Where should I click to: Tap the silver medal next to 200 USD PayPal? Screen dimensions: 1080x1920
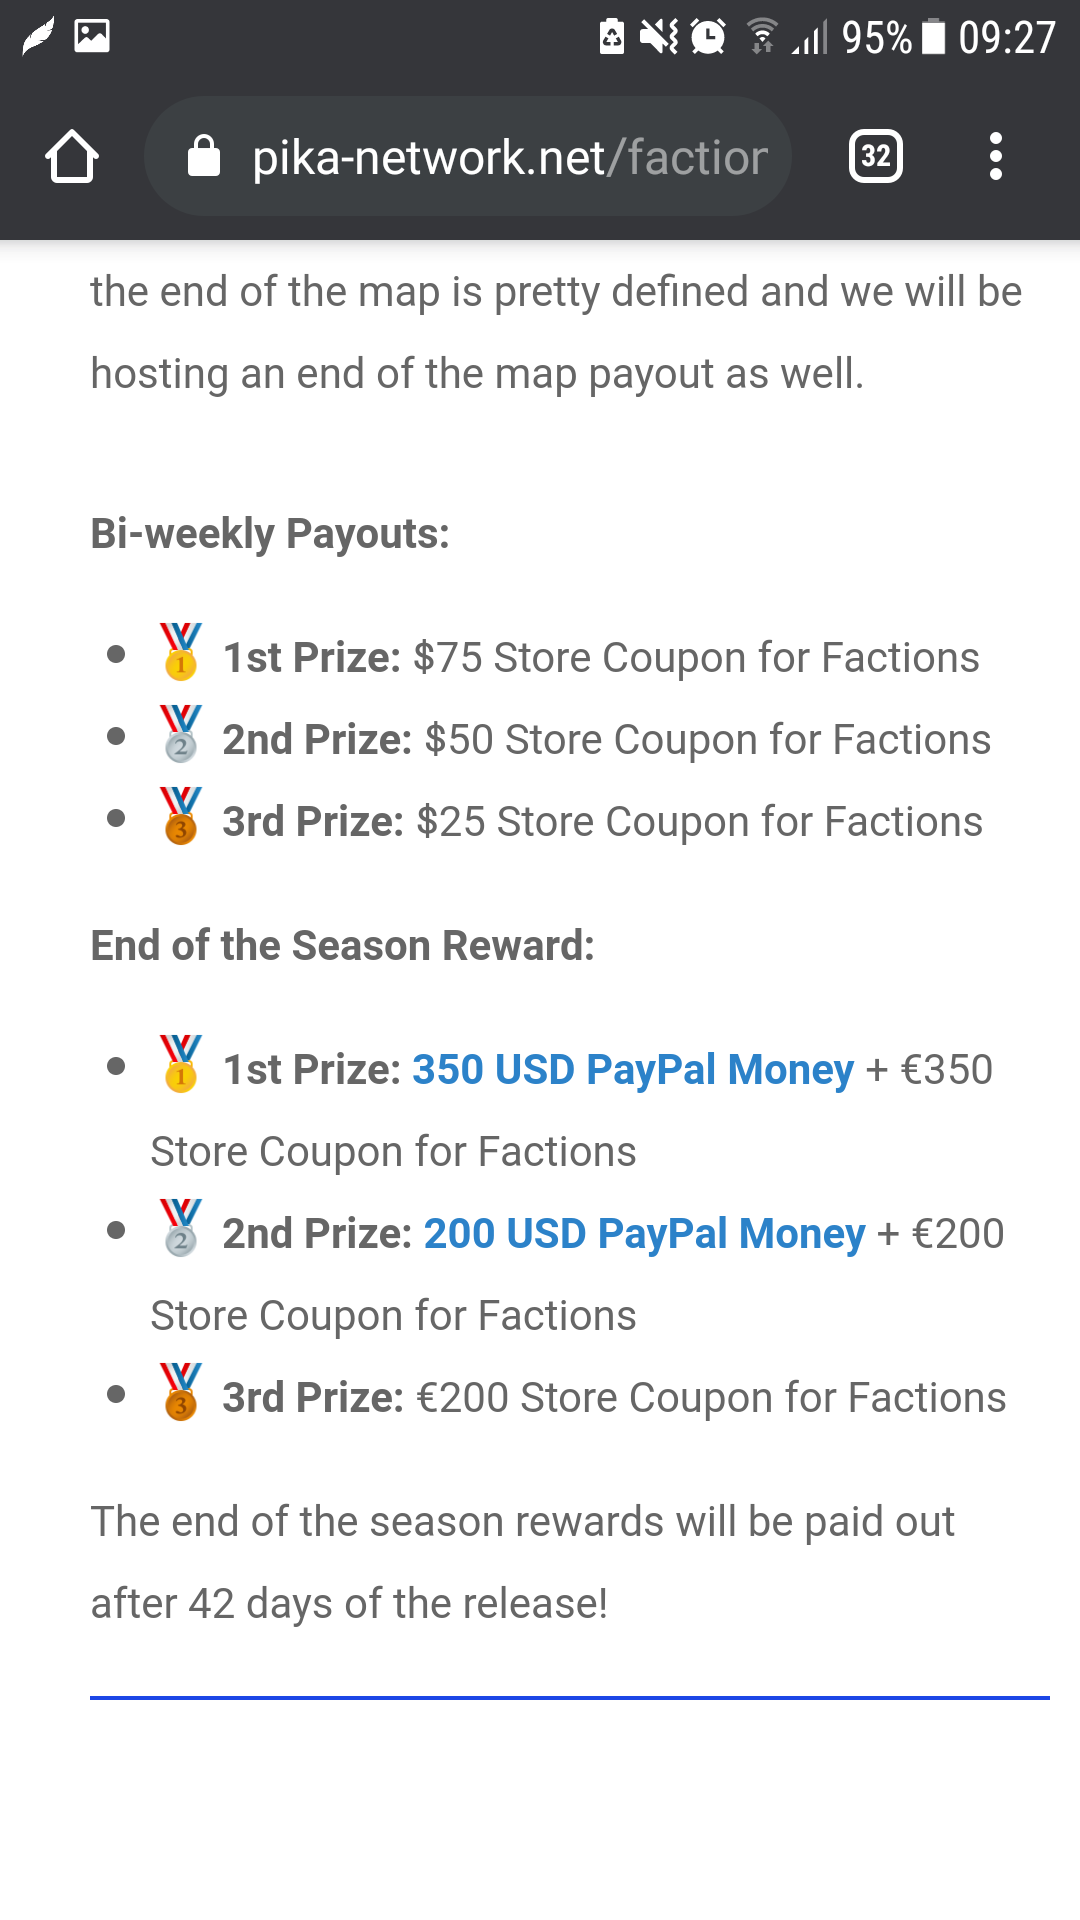pyautogui.click(x=181, y=1228)
